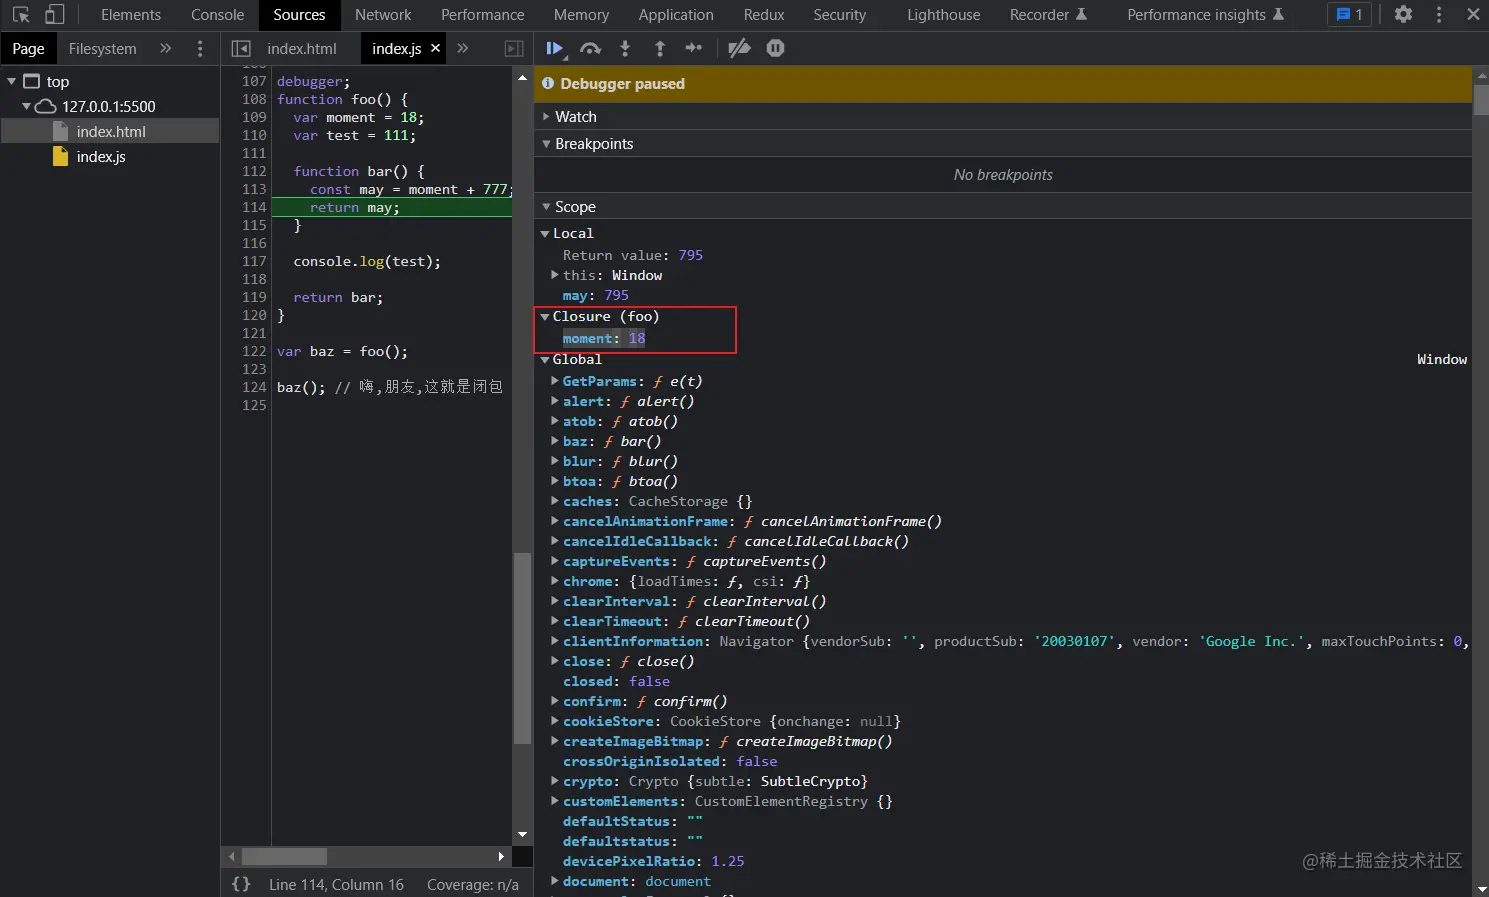Expand the Watch section
Screen dimensions: 1489x897
(x=575, y=117)
